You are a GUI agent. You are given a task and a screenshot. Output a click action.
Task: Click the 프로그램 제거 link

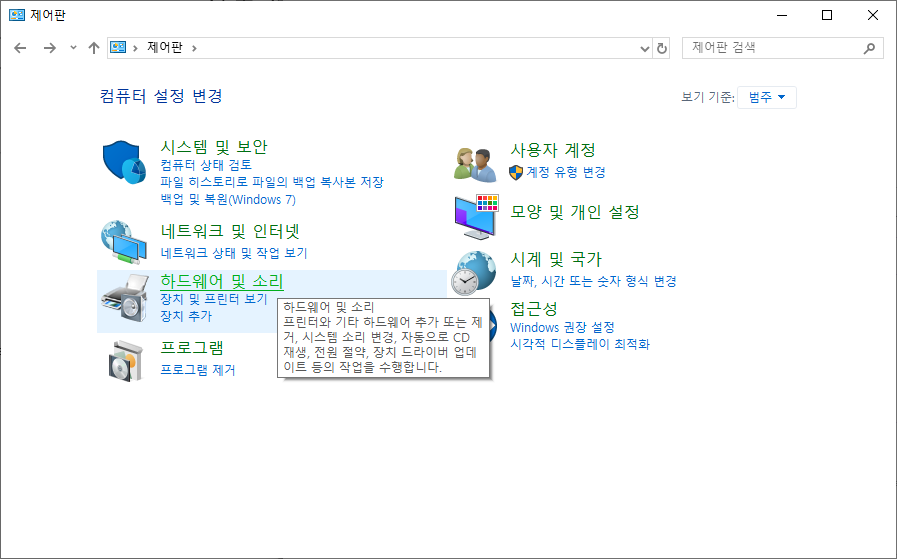[x=198, y=370]
